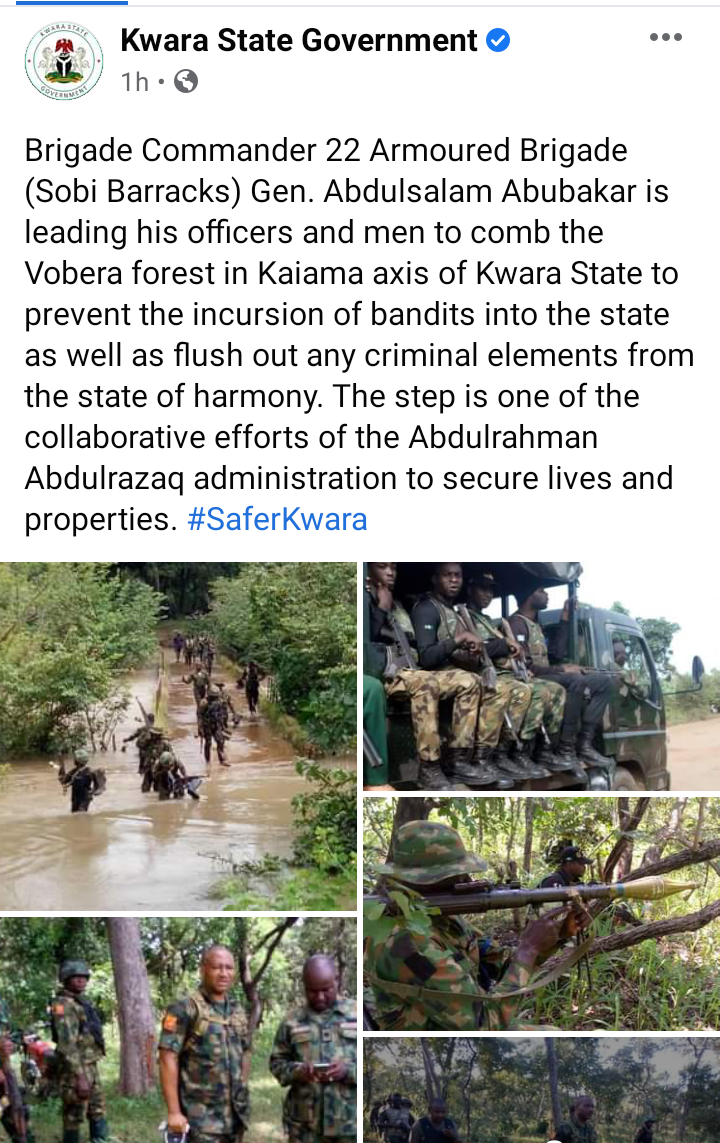The width and height of the screenshot is (720, 1143).
Task: Click the officer looking at his phone
Action: click(x=315, y=1050)
